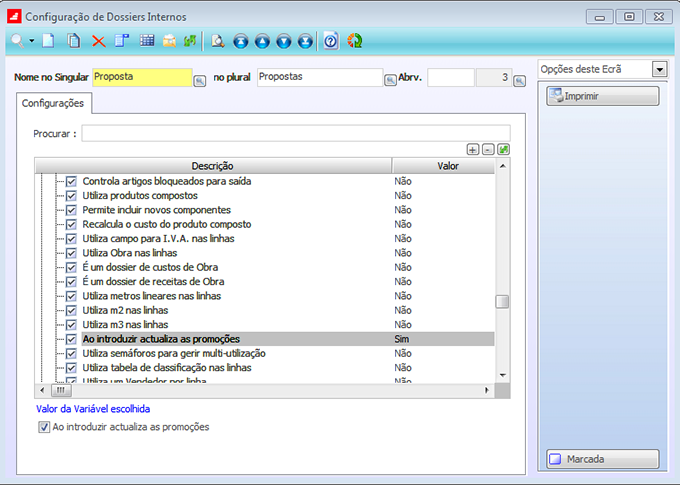This screenshot has width=680, height=485.
Task: Click the empty Abrv. input field
Action: [x=451, y=77]
